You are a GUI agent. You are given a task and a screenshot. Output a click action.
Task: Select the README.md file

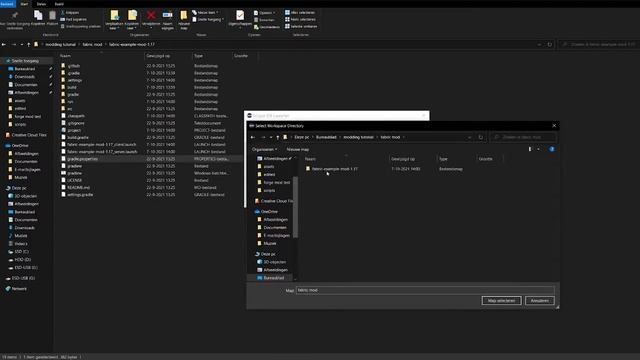click(x=78, y=187)
